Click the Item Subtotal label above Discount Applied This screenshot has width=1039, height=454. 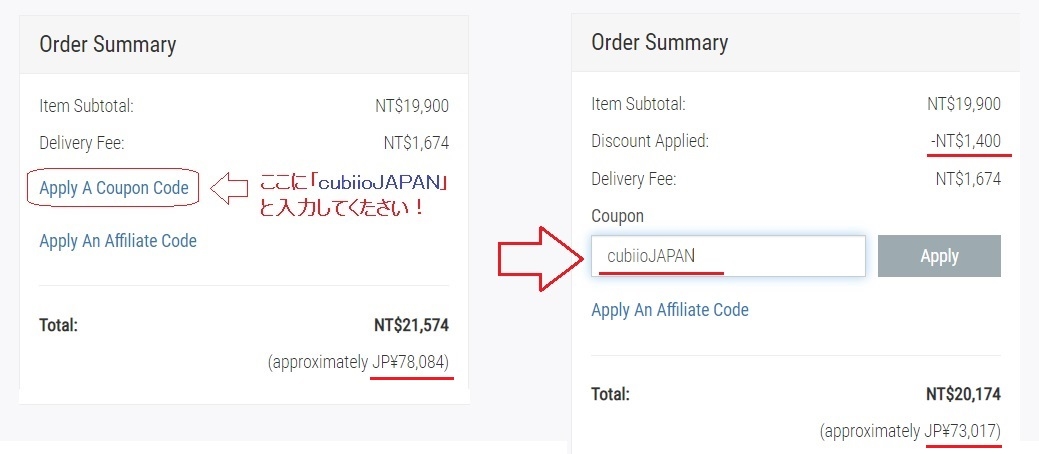coord(638,104)
